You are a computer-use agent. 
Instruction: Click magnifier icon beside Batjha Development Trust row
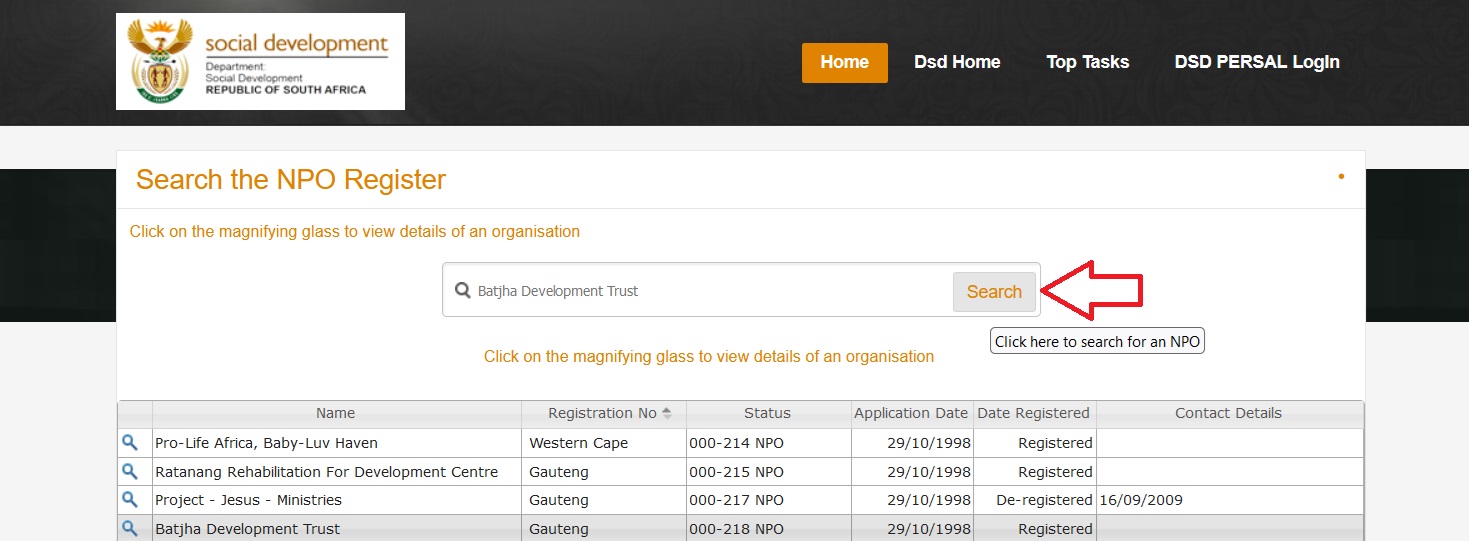tap(129, 528)
